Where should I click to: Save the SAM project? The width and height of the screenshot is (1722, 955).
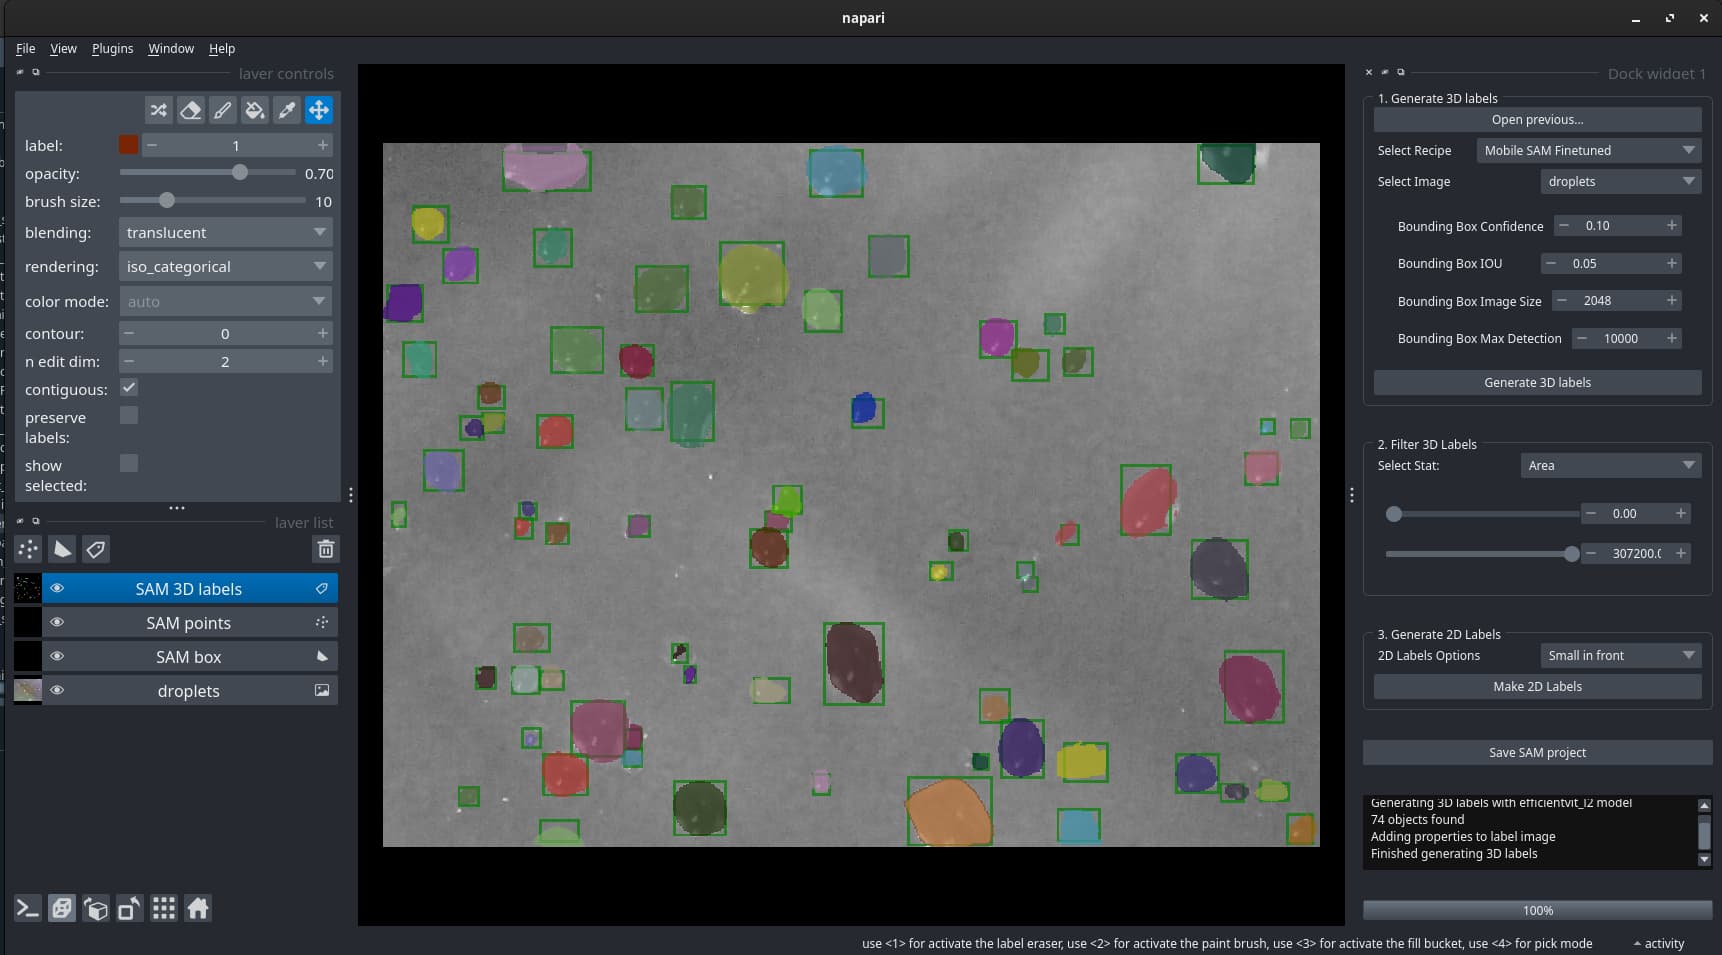click(x=1537, y=752)
